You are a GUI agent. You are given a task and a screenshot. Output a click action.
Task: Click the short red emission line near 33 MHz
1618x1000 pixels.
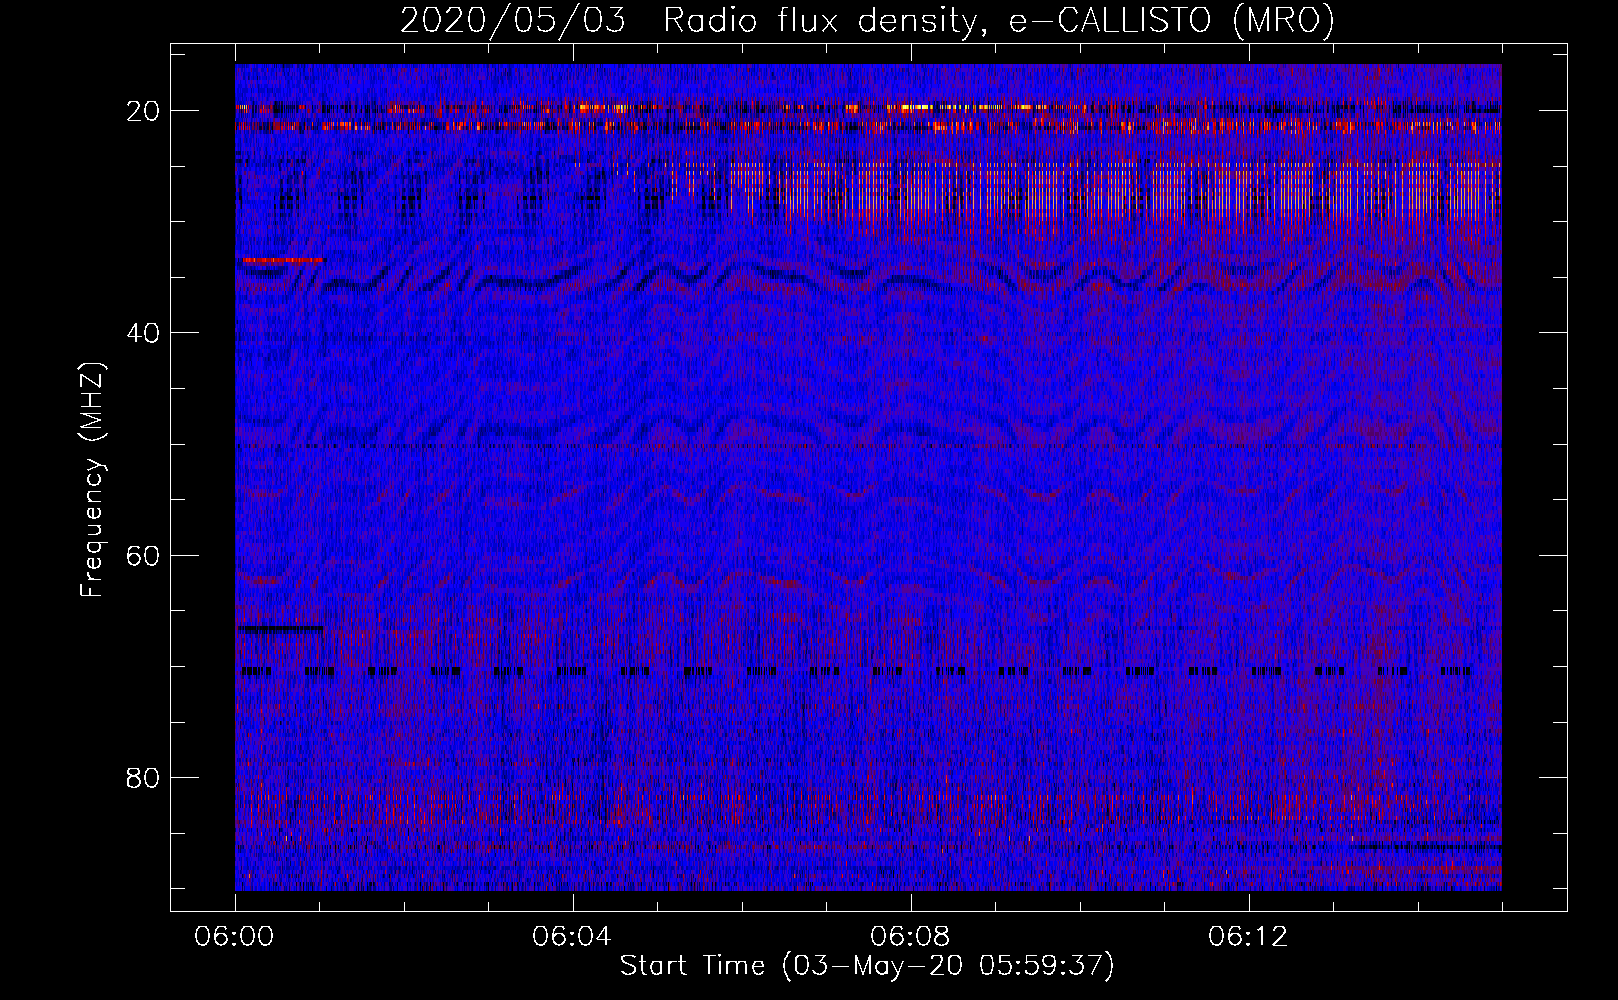click(x=282, y=260)
